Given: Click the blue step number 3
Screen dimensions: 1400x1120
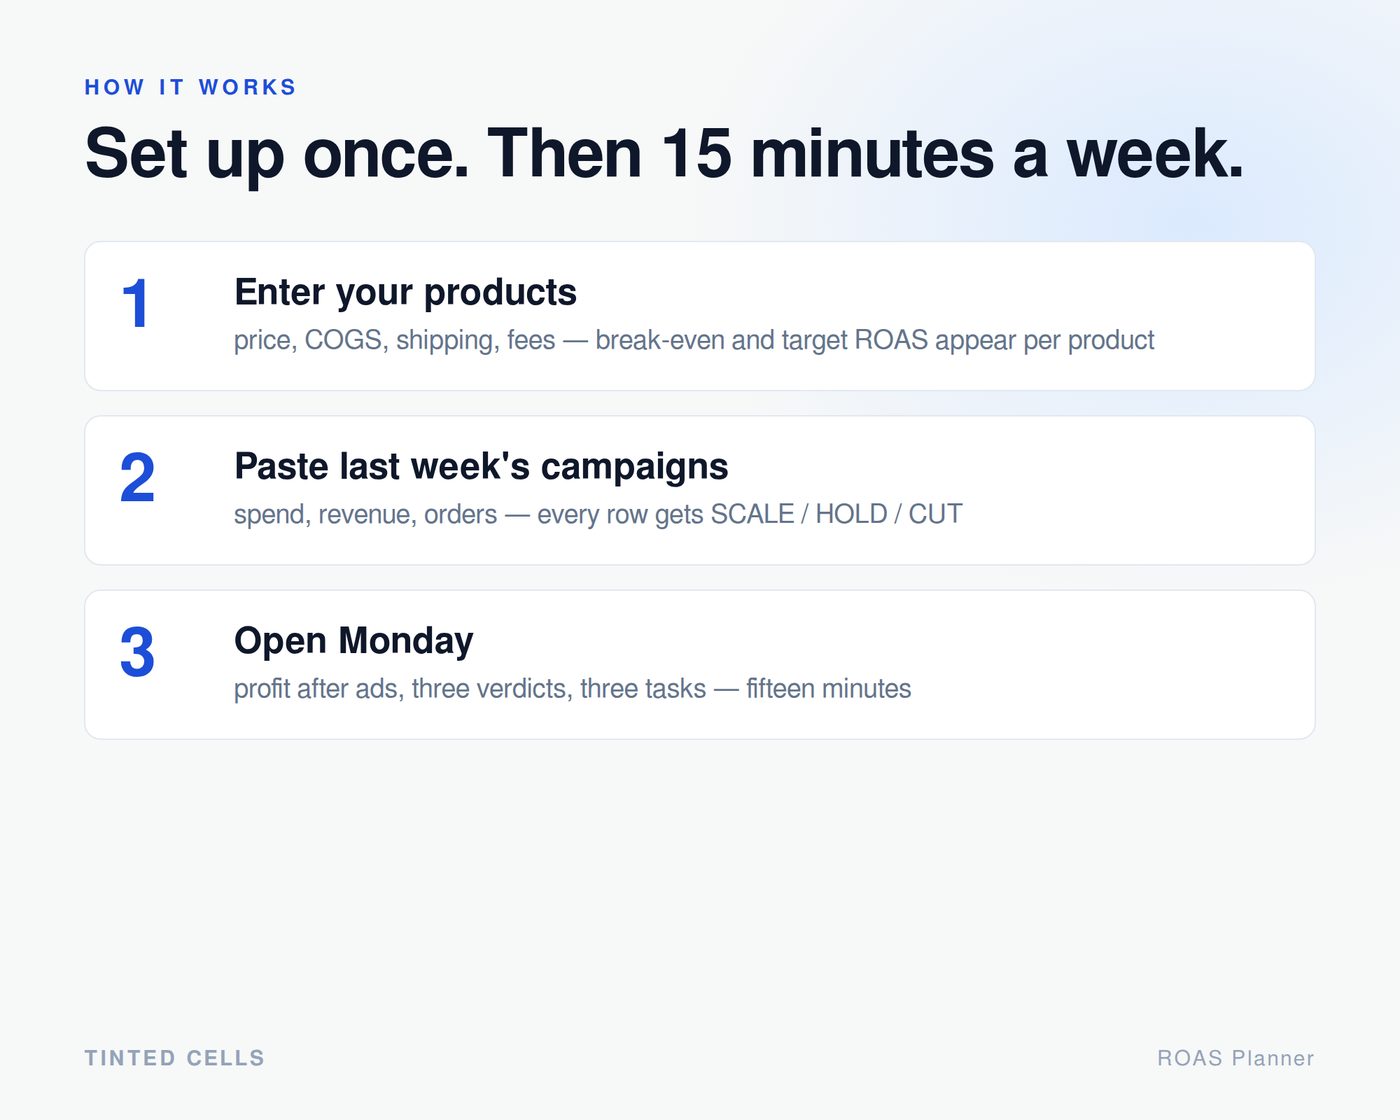Looking at the screenshot, I should click(x=137, y=652).
